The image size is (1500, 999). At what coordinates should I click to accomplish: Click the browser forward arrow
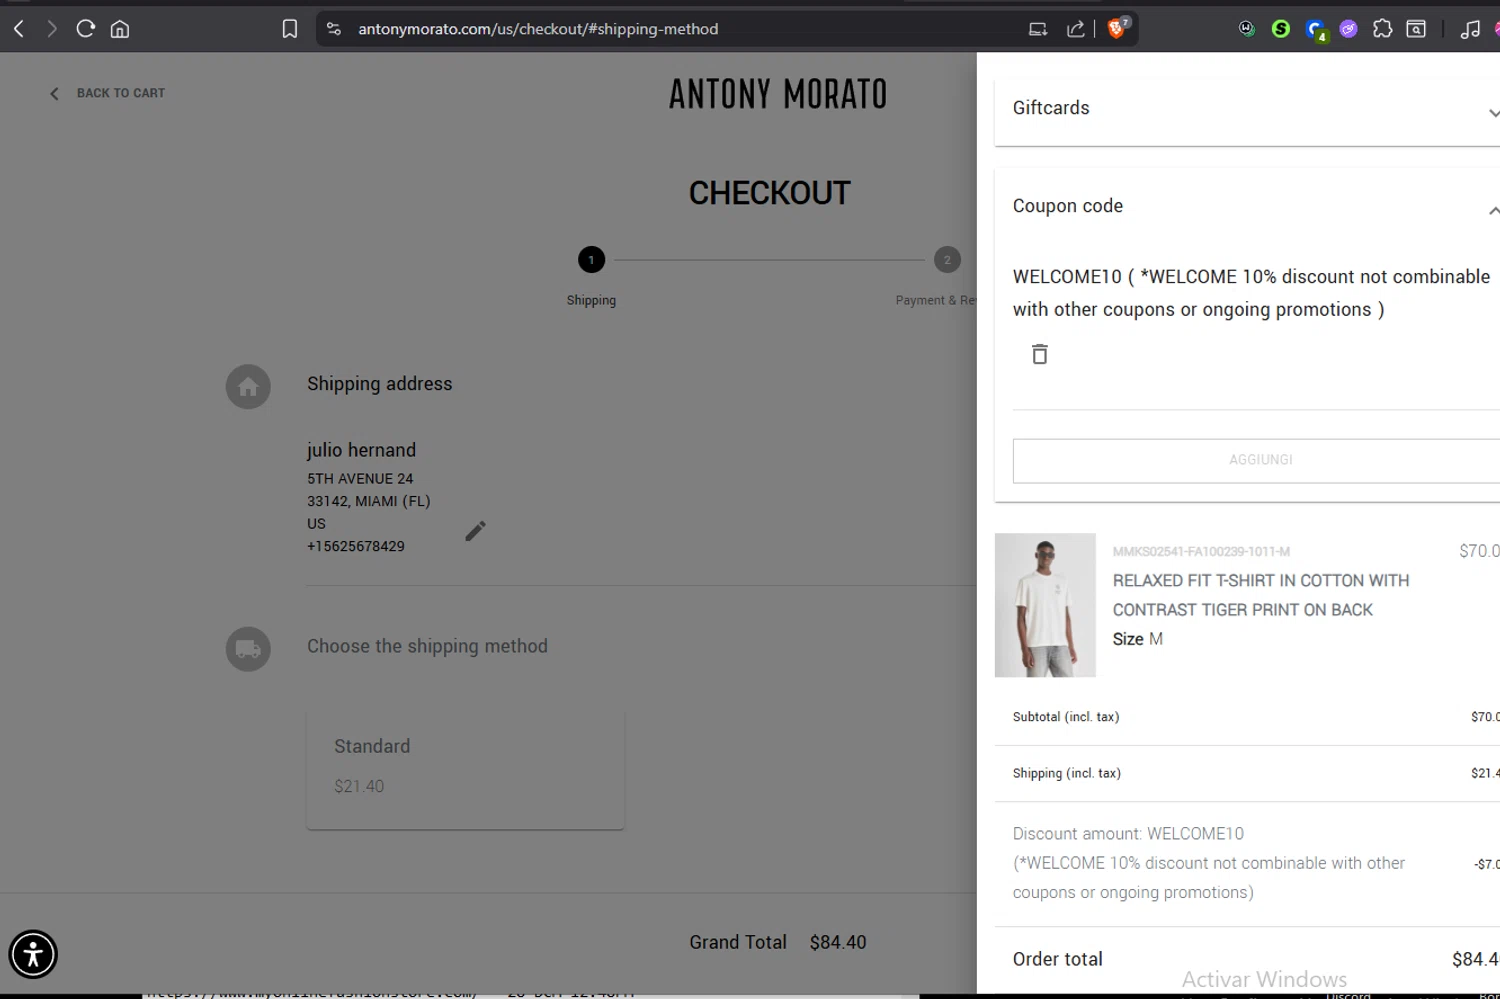point(52,29)
